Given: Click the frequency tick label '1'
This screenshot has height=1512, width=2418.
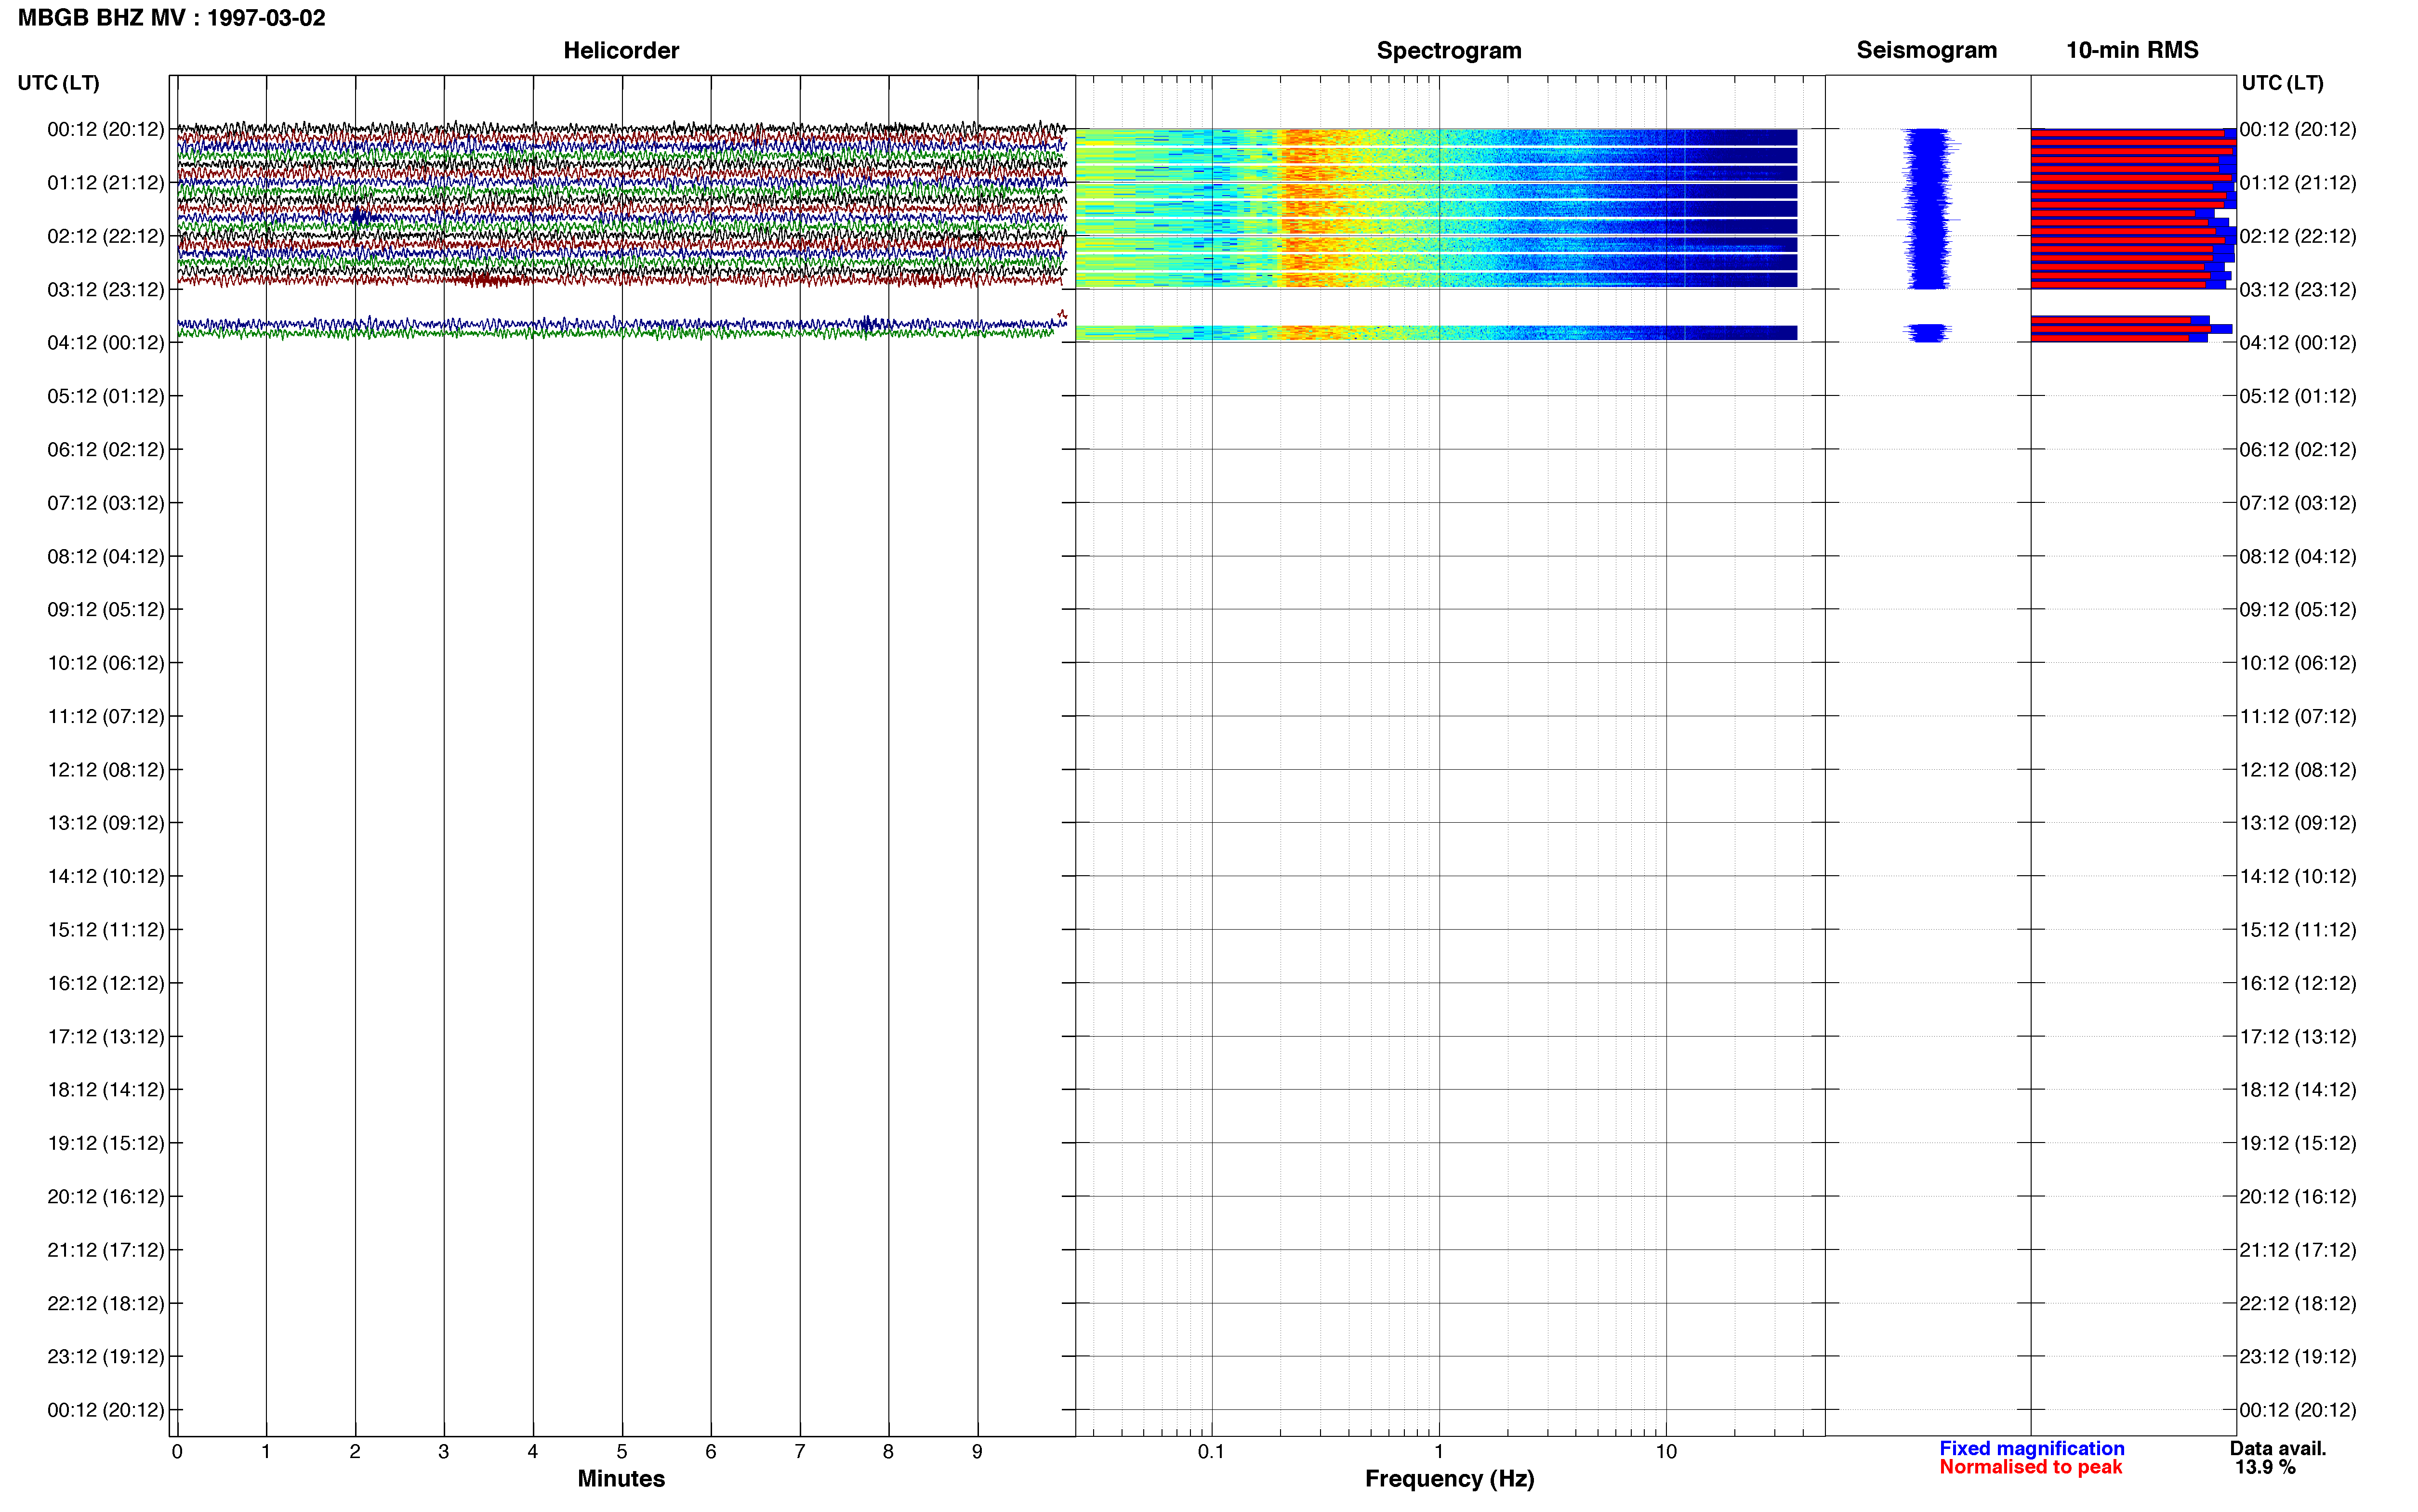Looking at the screenshot, I should point(1438,1452).
